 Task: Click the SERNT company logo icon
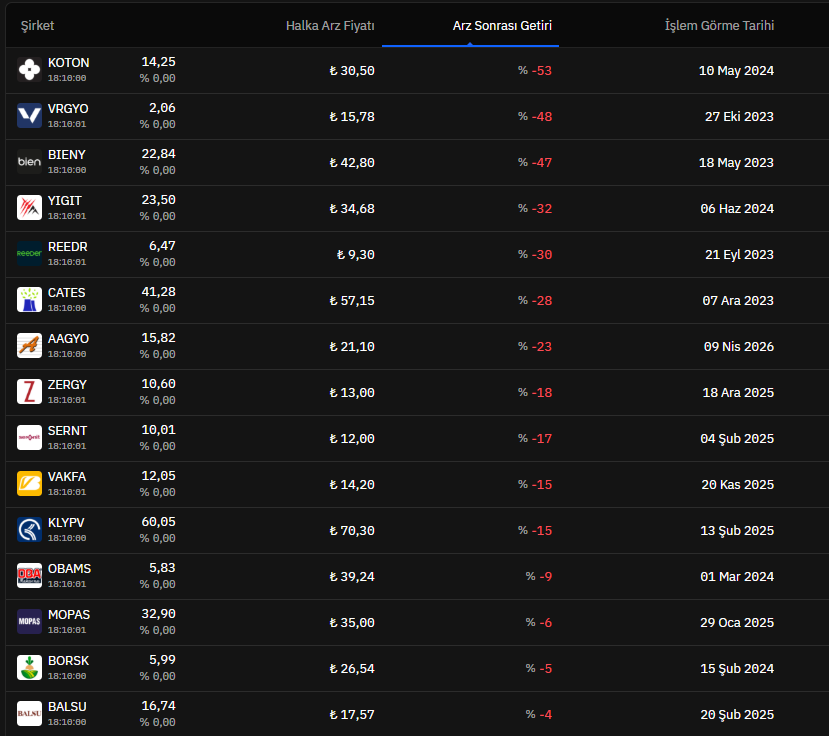pyautogui.click(x=29, y=438)
